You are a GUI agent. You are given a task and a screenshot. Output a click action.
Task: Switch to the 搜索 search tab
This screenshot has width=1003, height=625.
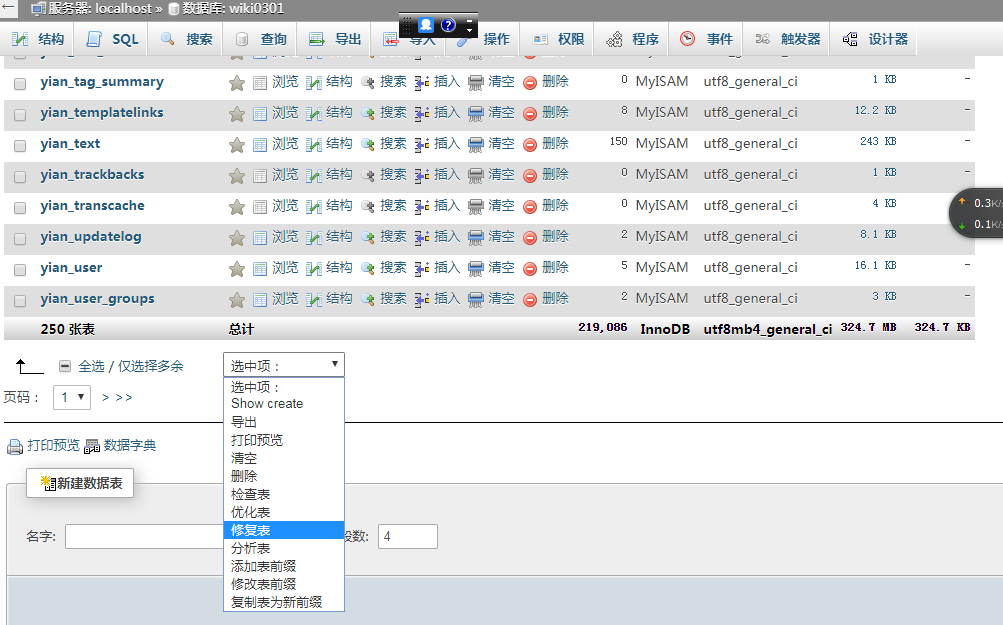tap(186, 39)
